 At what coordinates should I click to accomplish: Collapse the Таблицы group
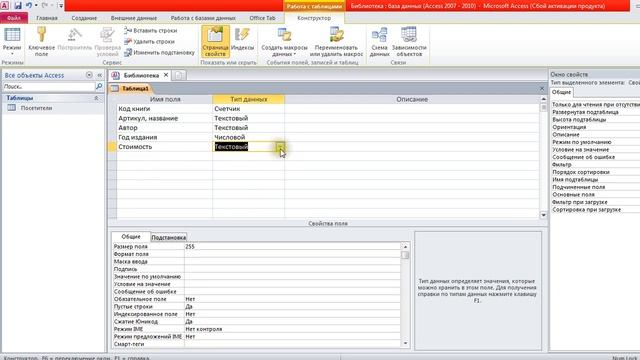click(x=96, y=98)
